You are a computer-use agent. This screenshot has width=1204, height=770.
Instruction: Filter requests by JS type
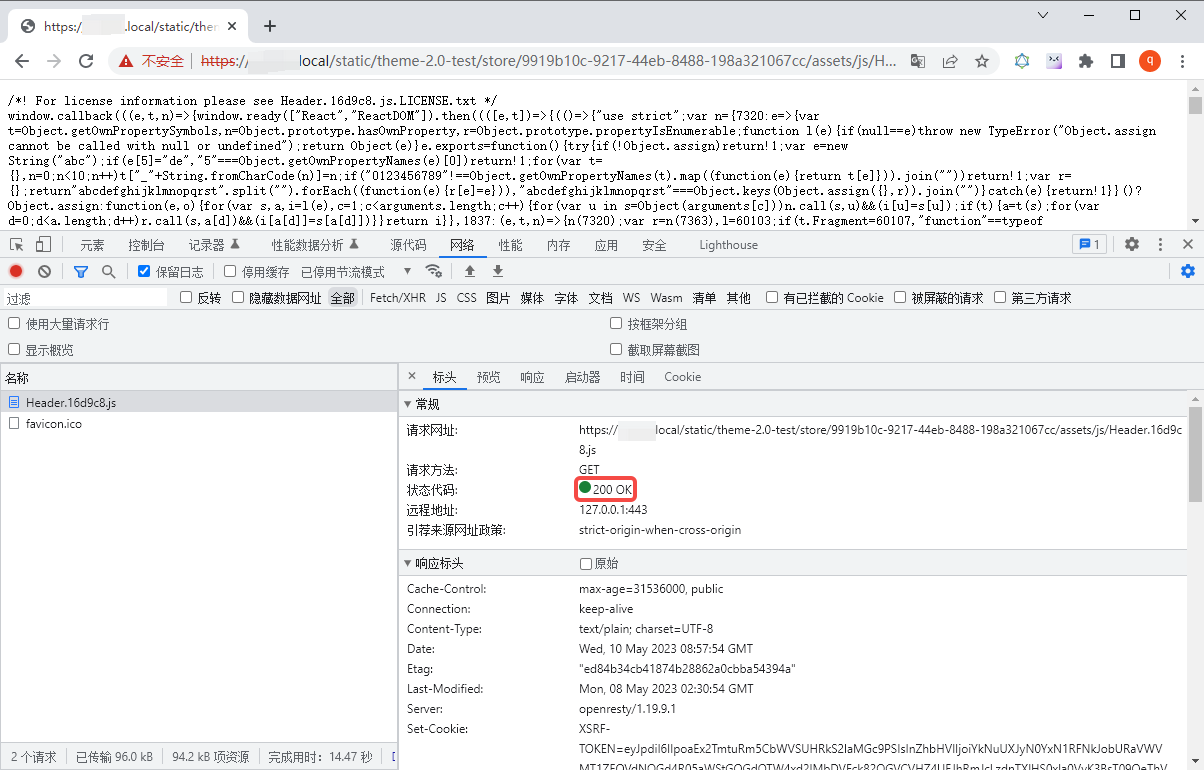pos(441,297)
